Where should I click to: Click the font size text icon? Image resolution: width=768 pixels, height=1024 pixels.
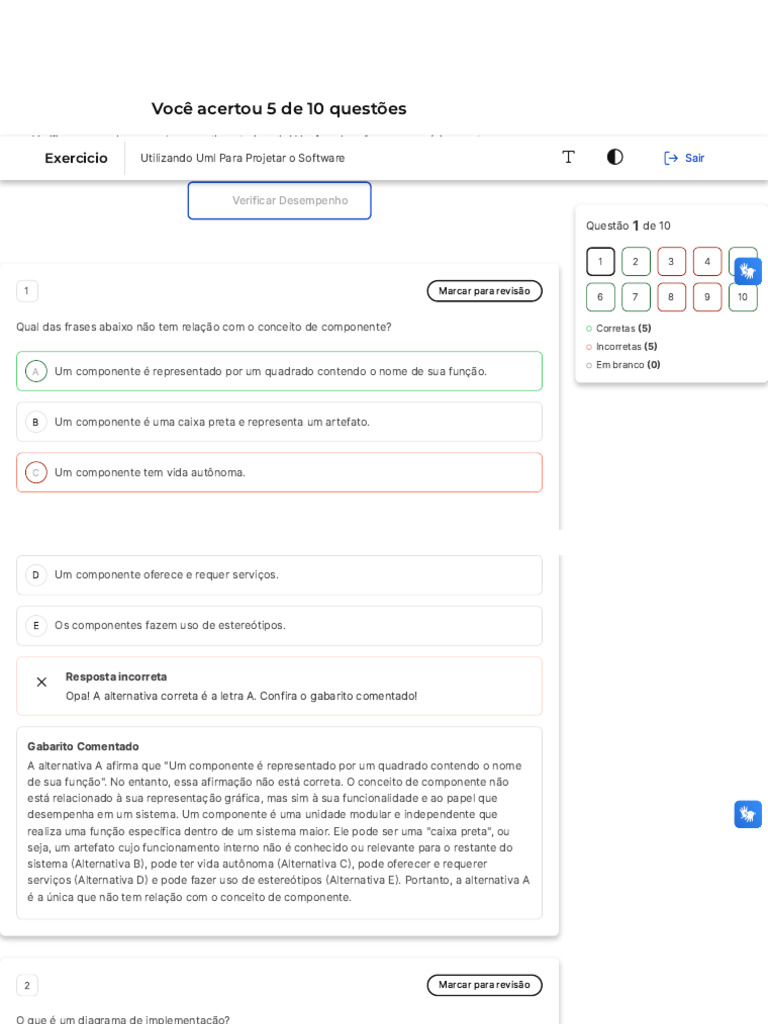[x=568, y=157]
